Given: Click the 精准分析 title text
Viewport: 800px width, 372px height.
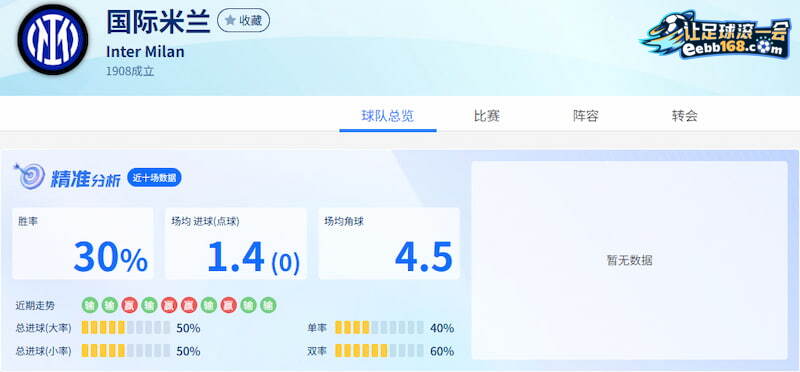Looking at the screenshot, I should pyautogui.click(x=85, y=179).
